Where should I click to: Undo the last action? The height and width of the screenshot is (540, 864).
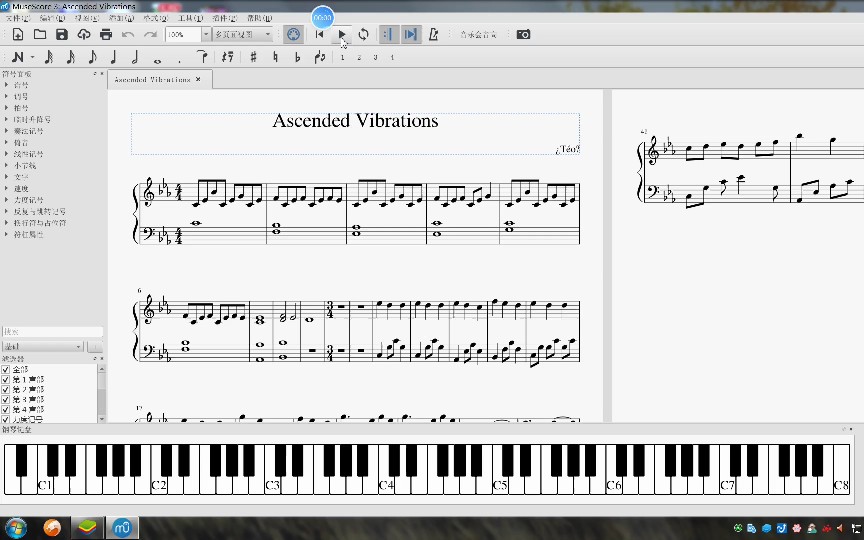pos(128,34)
